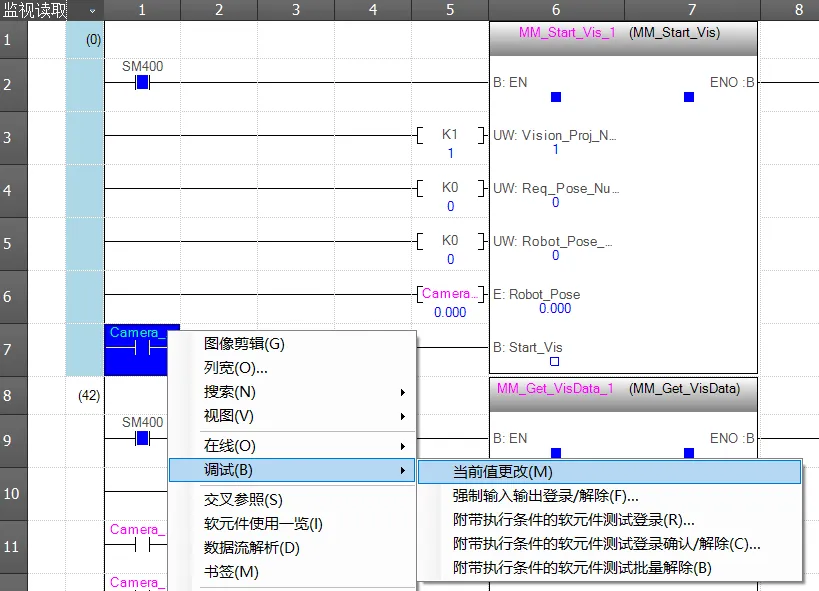Select the K0 constant for Req_Pose_Nu input
819x591 pixels.
(x=450, y=188)
